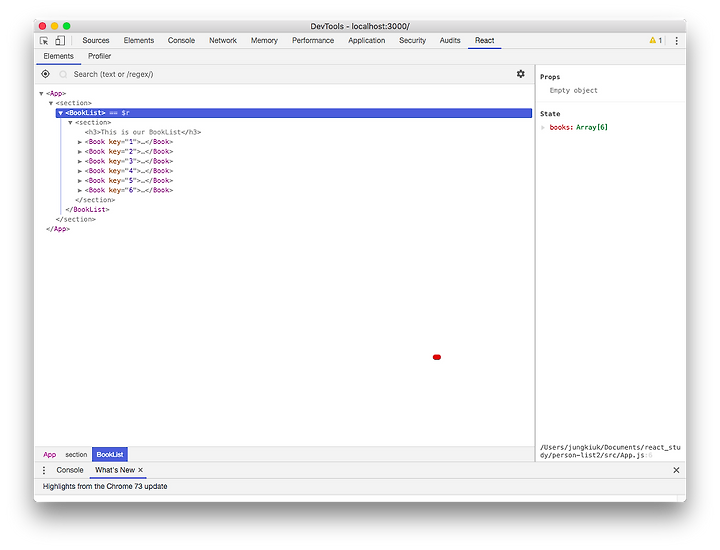Click the BookList breadcrumb

tap(110, 455)
